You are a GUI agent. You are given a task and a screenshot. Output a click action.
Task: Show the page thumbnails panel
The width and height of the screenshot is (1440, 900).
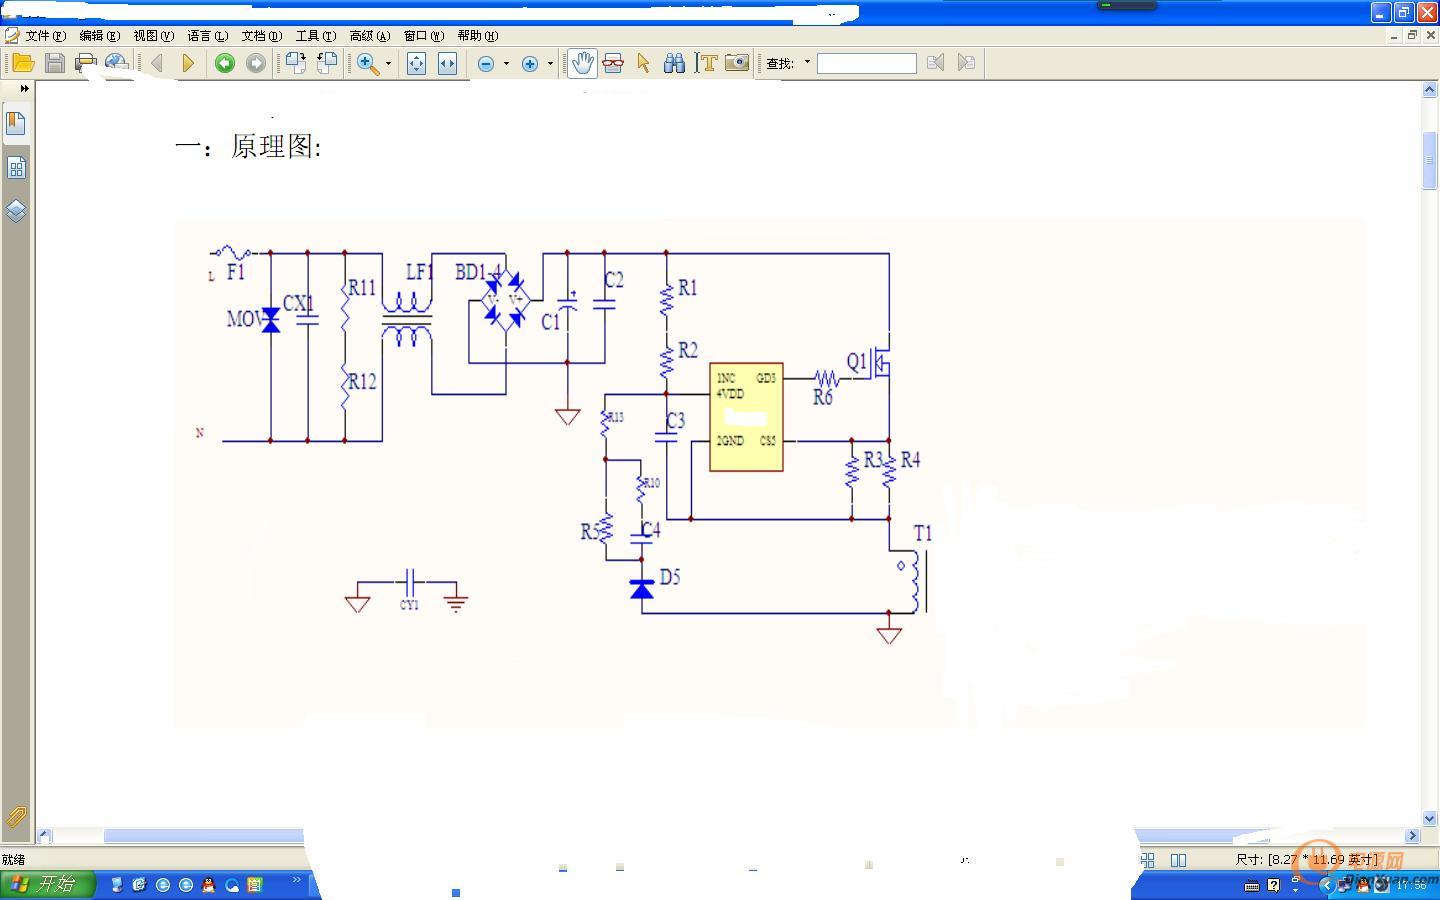(x=16, y=167)
